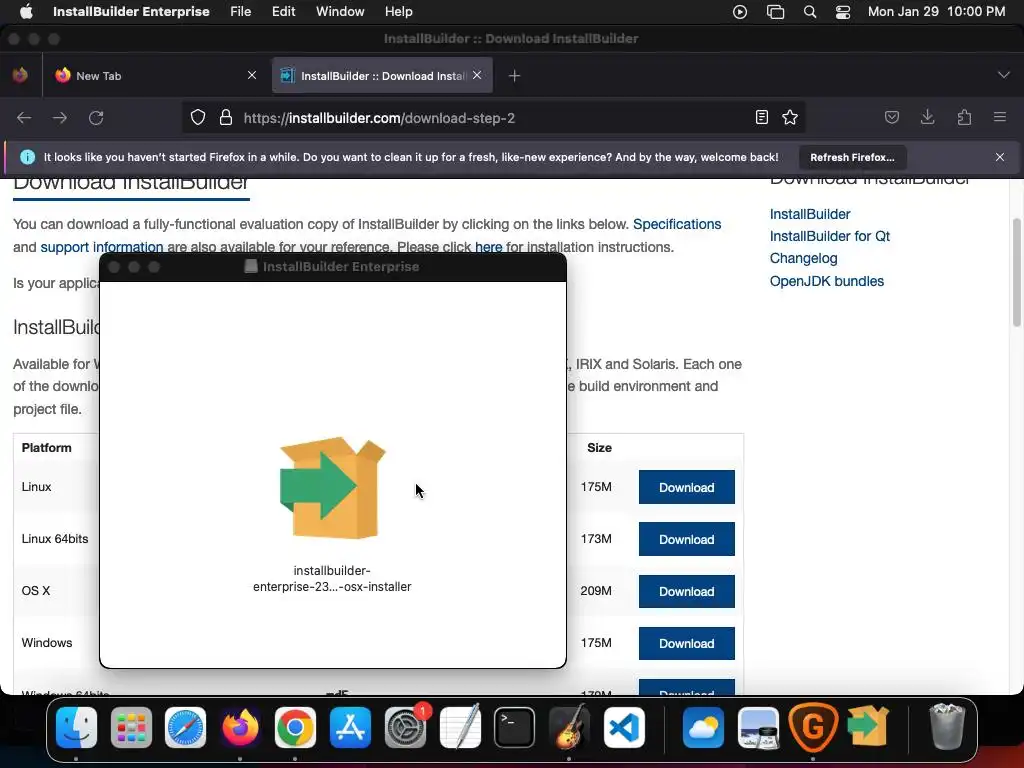Screen dimensions: 1024x768
Task: Click Refresh Firefox button
Action: click(852, 157)
